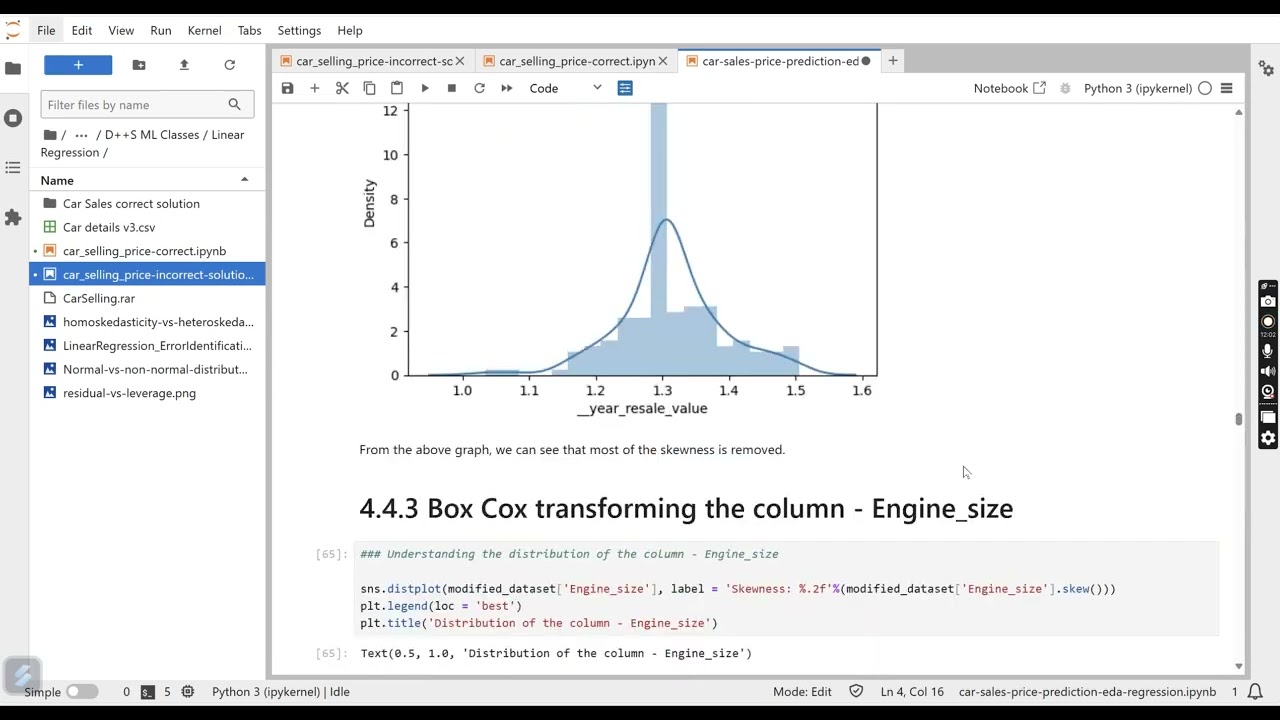This screenshot has height=720, width=1280.
Task: Open notifications with the bell icon
Action: (x=1255, y=691)
